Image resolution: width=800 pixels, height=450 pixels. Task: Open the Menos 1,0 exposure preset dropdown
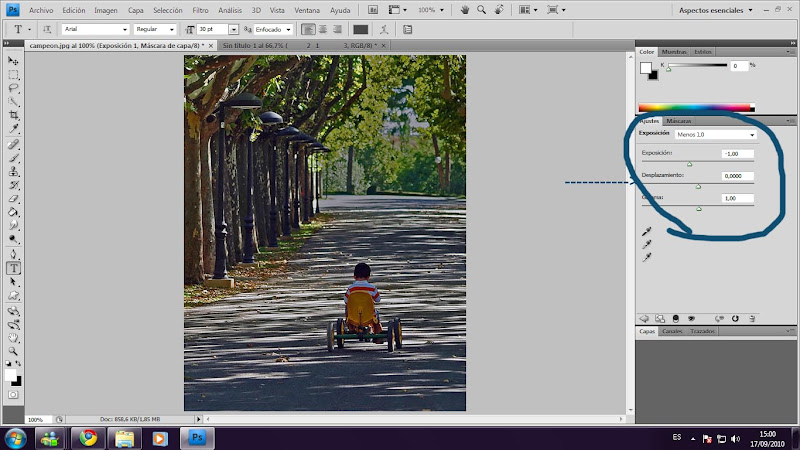[715, 134]
